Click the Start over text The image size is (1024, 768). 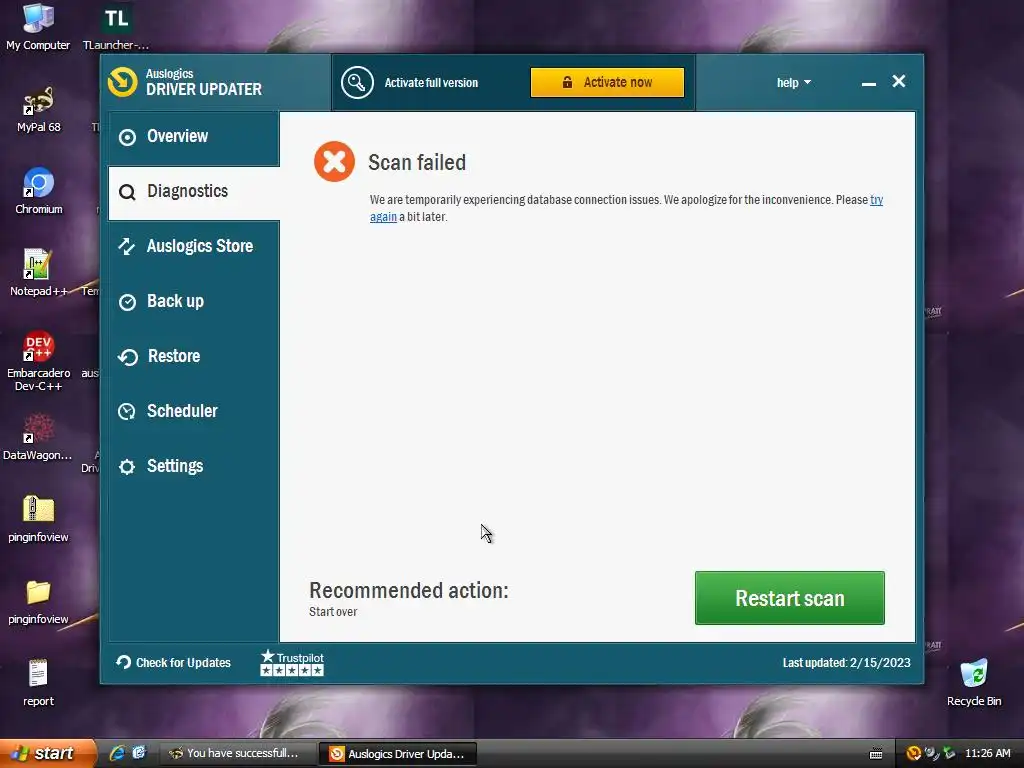333,612
